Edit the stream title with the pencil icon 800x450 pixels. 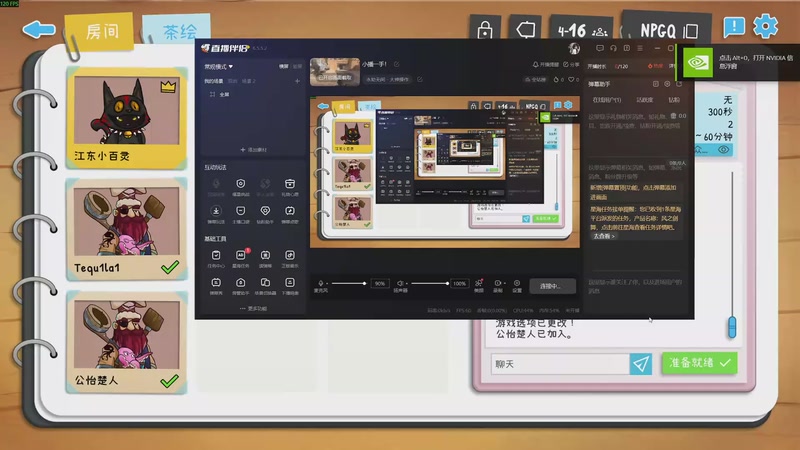(x=396, y=64)
